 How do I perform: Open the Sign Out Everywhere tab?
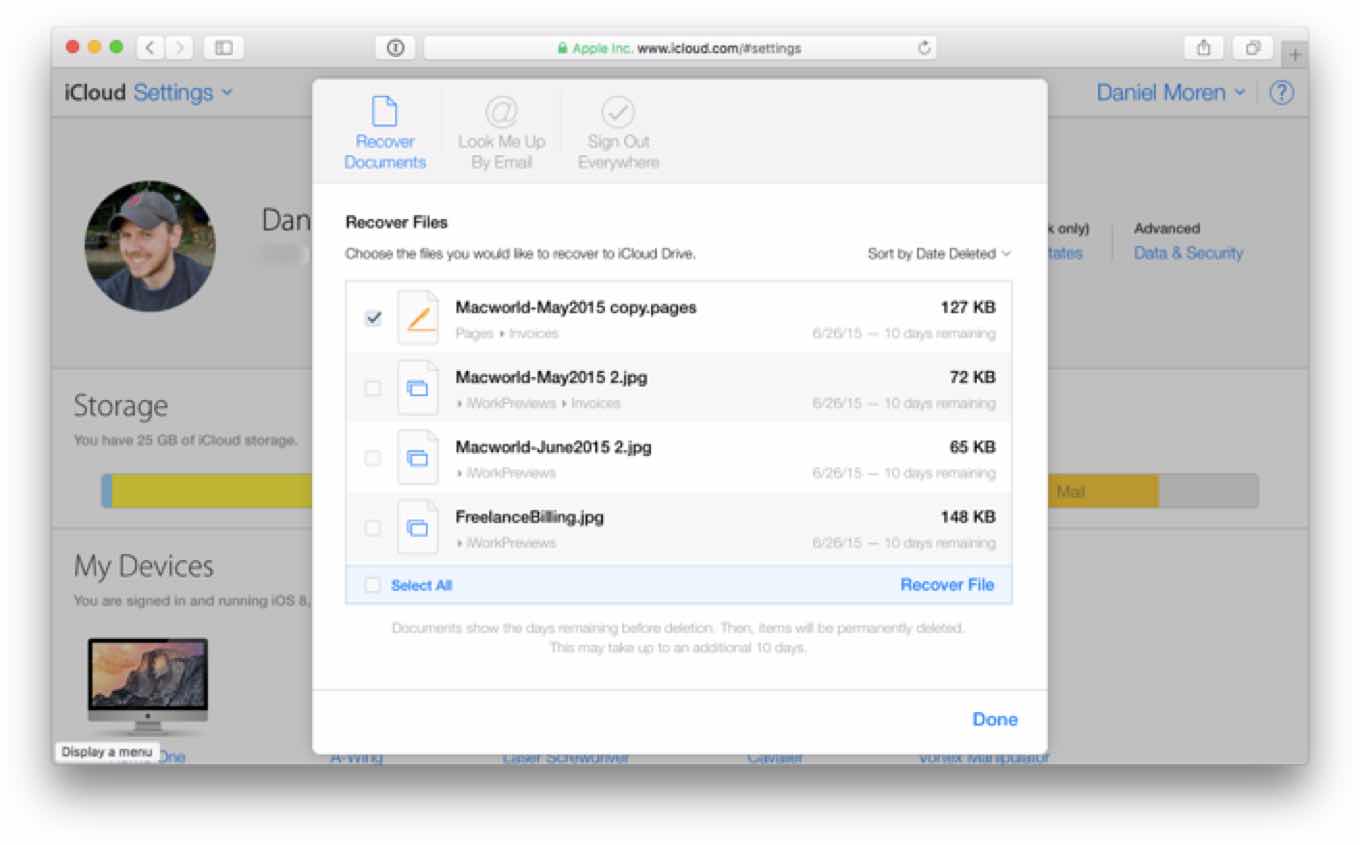(x=618, y=133)
